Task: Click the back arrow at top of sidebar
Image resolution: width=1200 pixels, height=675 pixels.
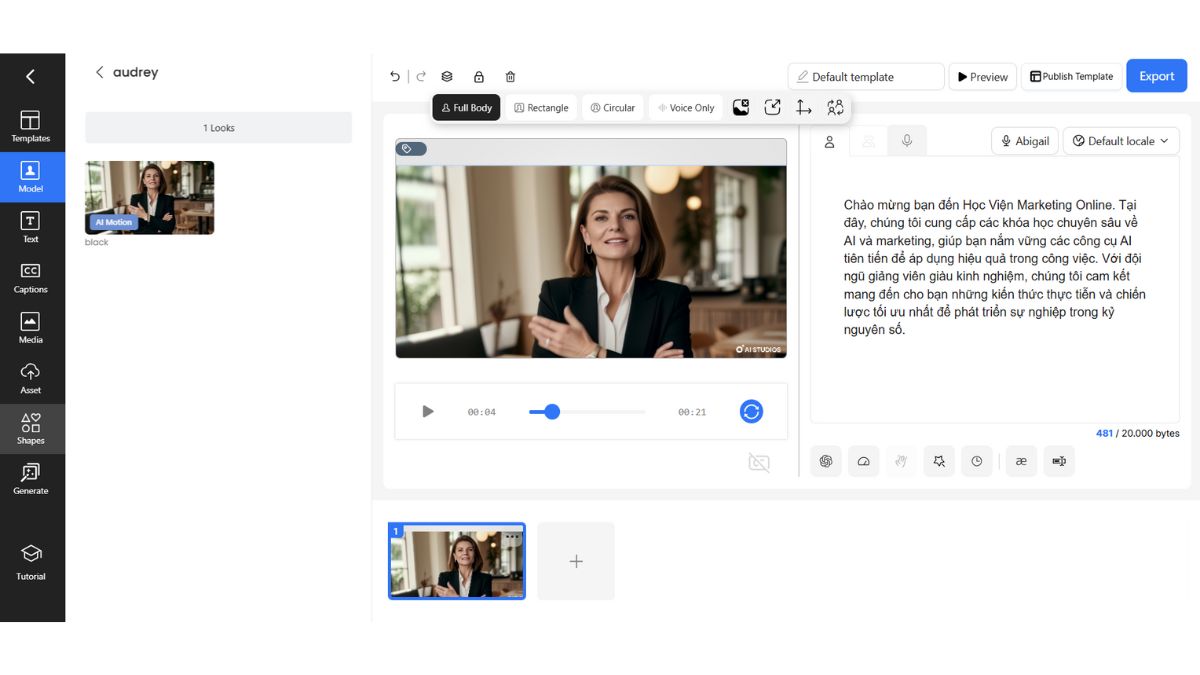Action: 30,76
